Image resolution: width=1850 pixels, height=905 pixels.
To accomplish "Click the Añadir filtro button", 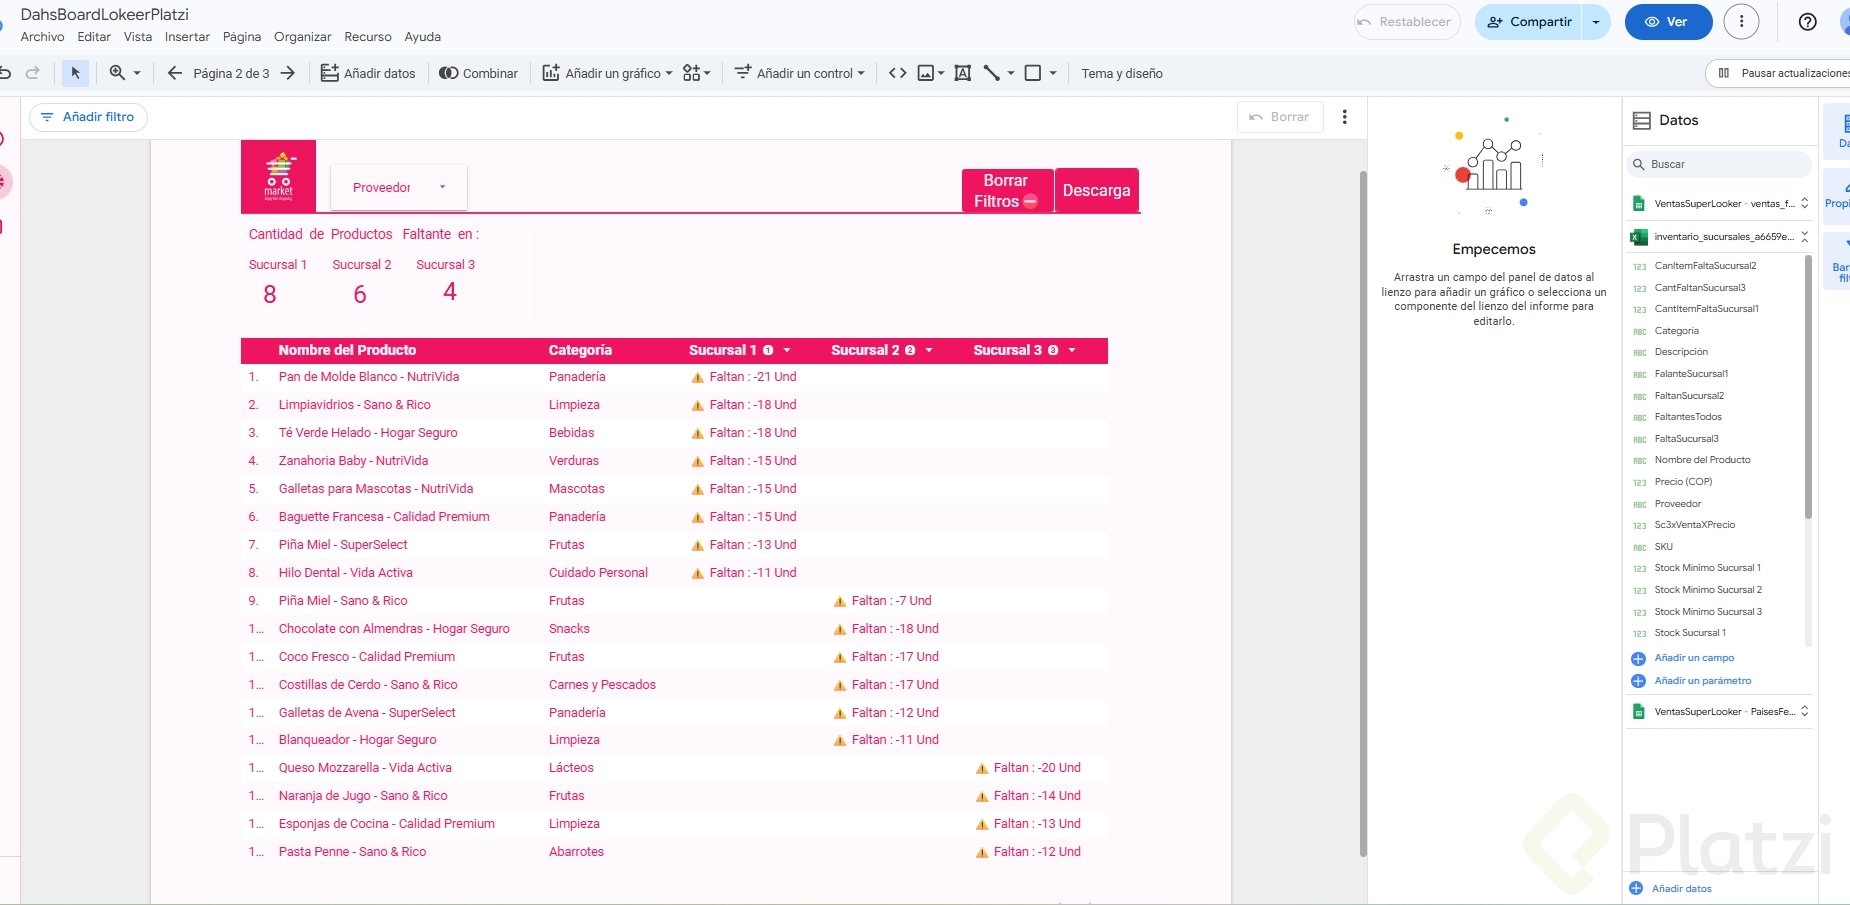I will (x=88, y=117).
